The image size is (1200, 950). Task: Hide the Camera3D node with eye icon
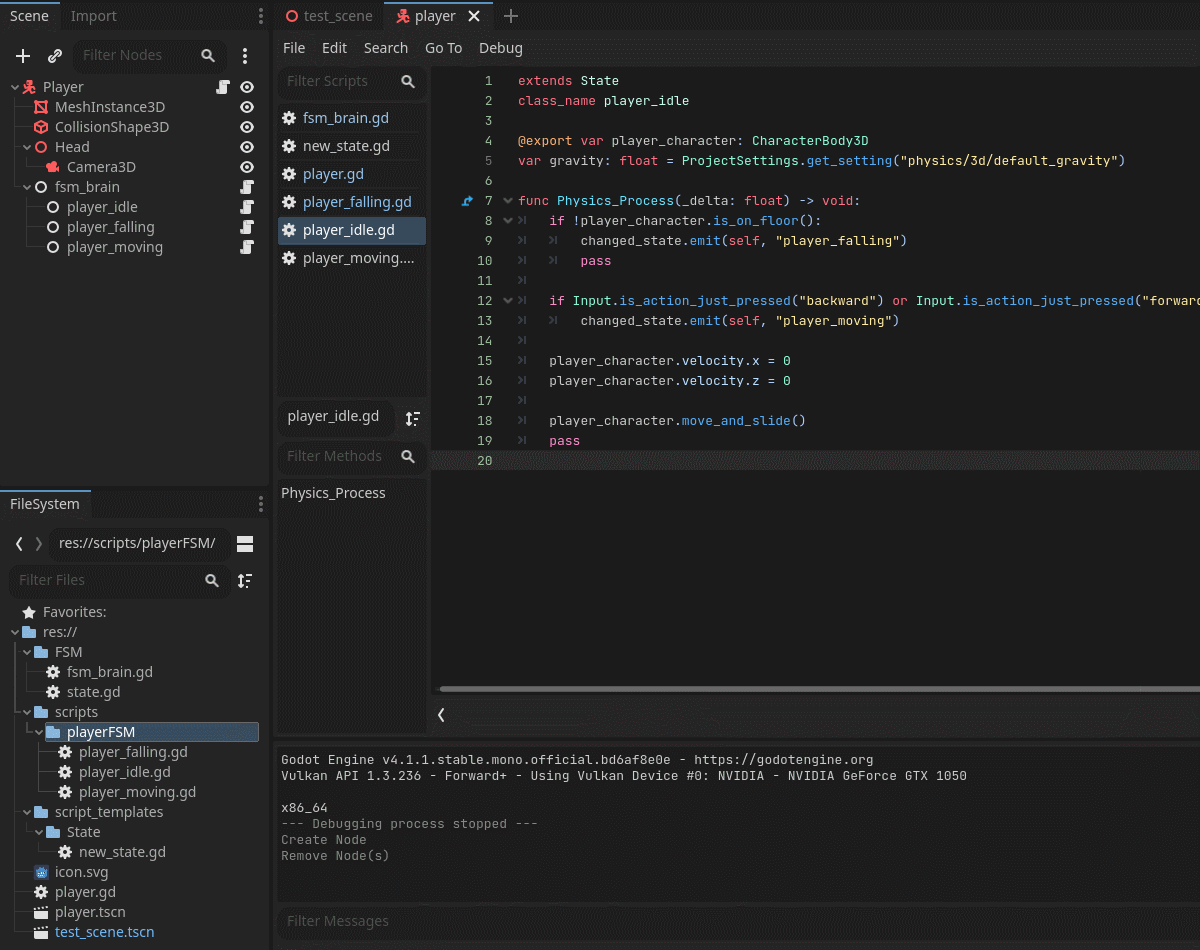[247, 167]
